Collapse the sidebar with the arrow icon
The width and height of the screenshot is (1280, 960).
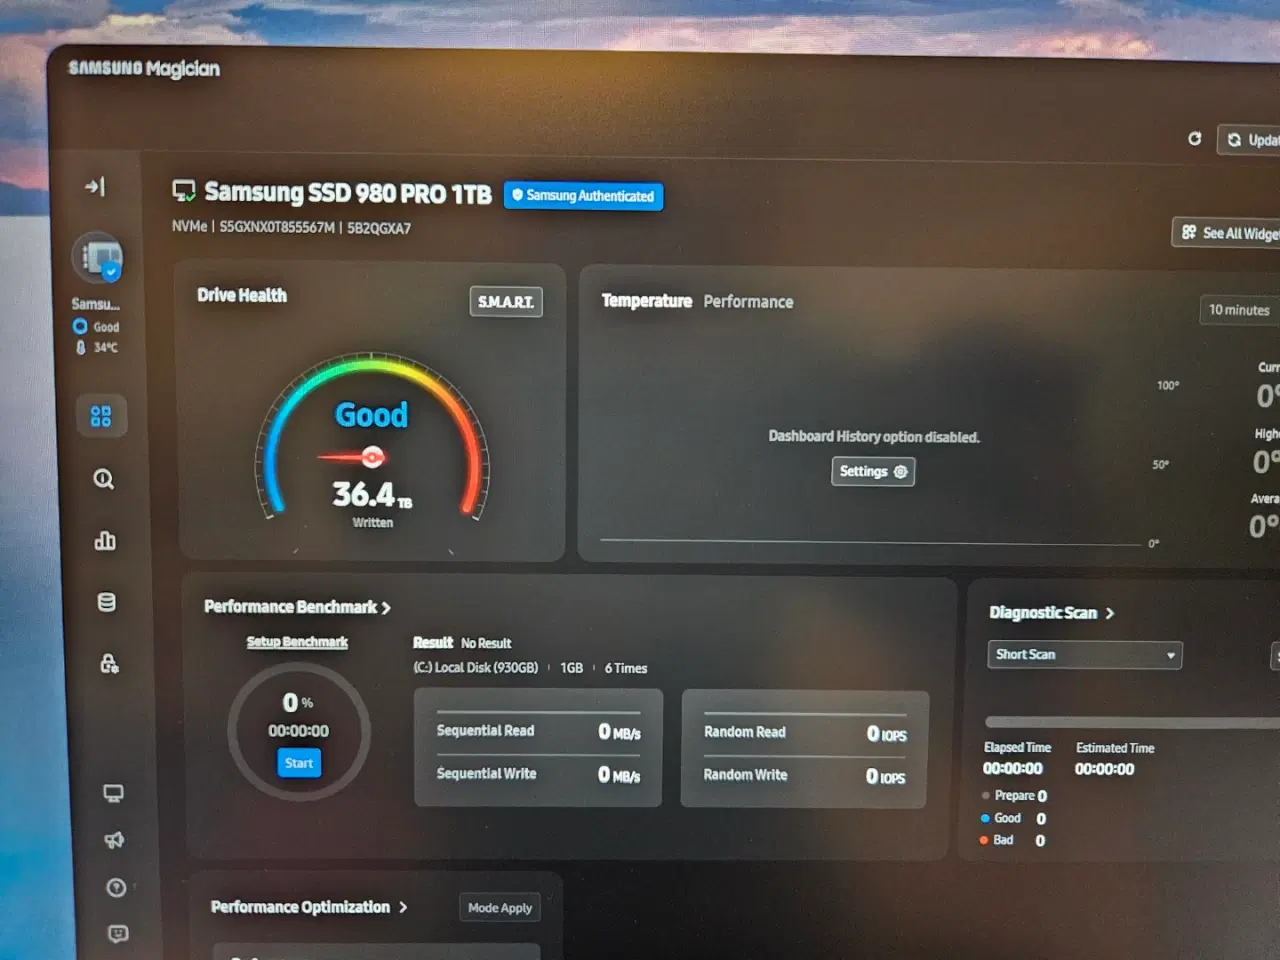(x=95, y=186)
